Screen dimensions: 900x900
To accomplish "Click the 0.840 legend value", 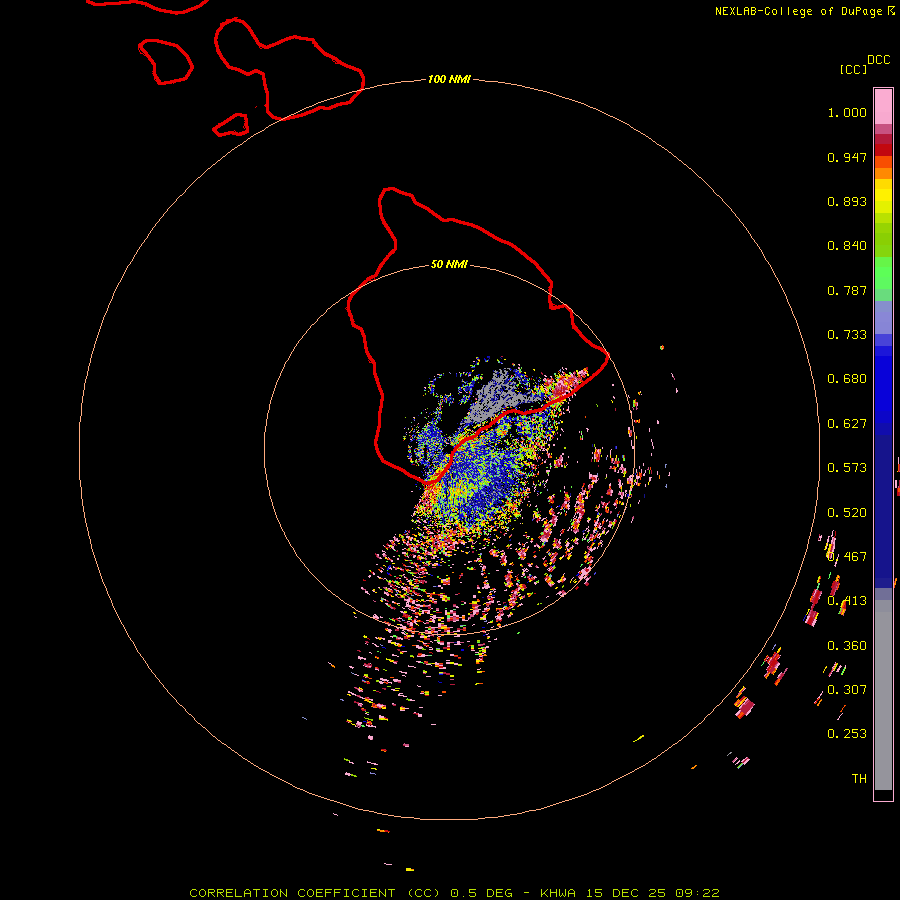I will (x=847, y=246).
